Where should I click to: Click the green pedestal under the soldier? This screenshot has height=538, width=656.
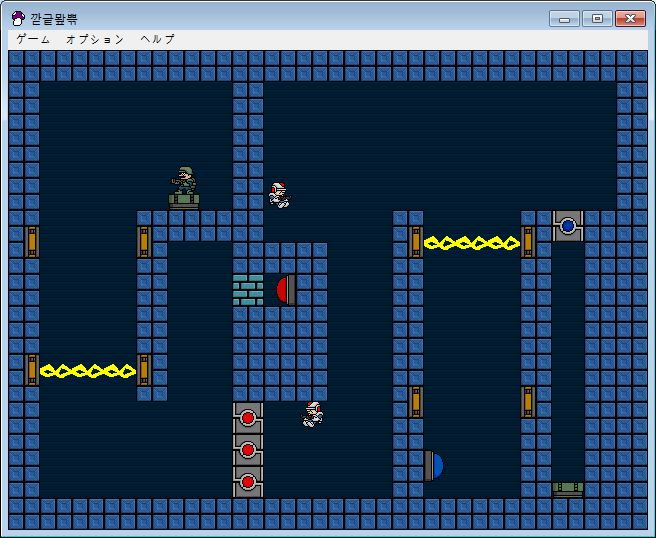point(184,202)
